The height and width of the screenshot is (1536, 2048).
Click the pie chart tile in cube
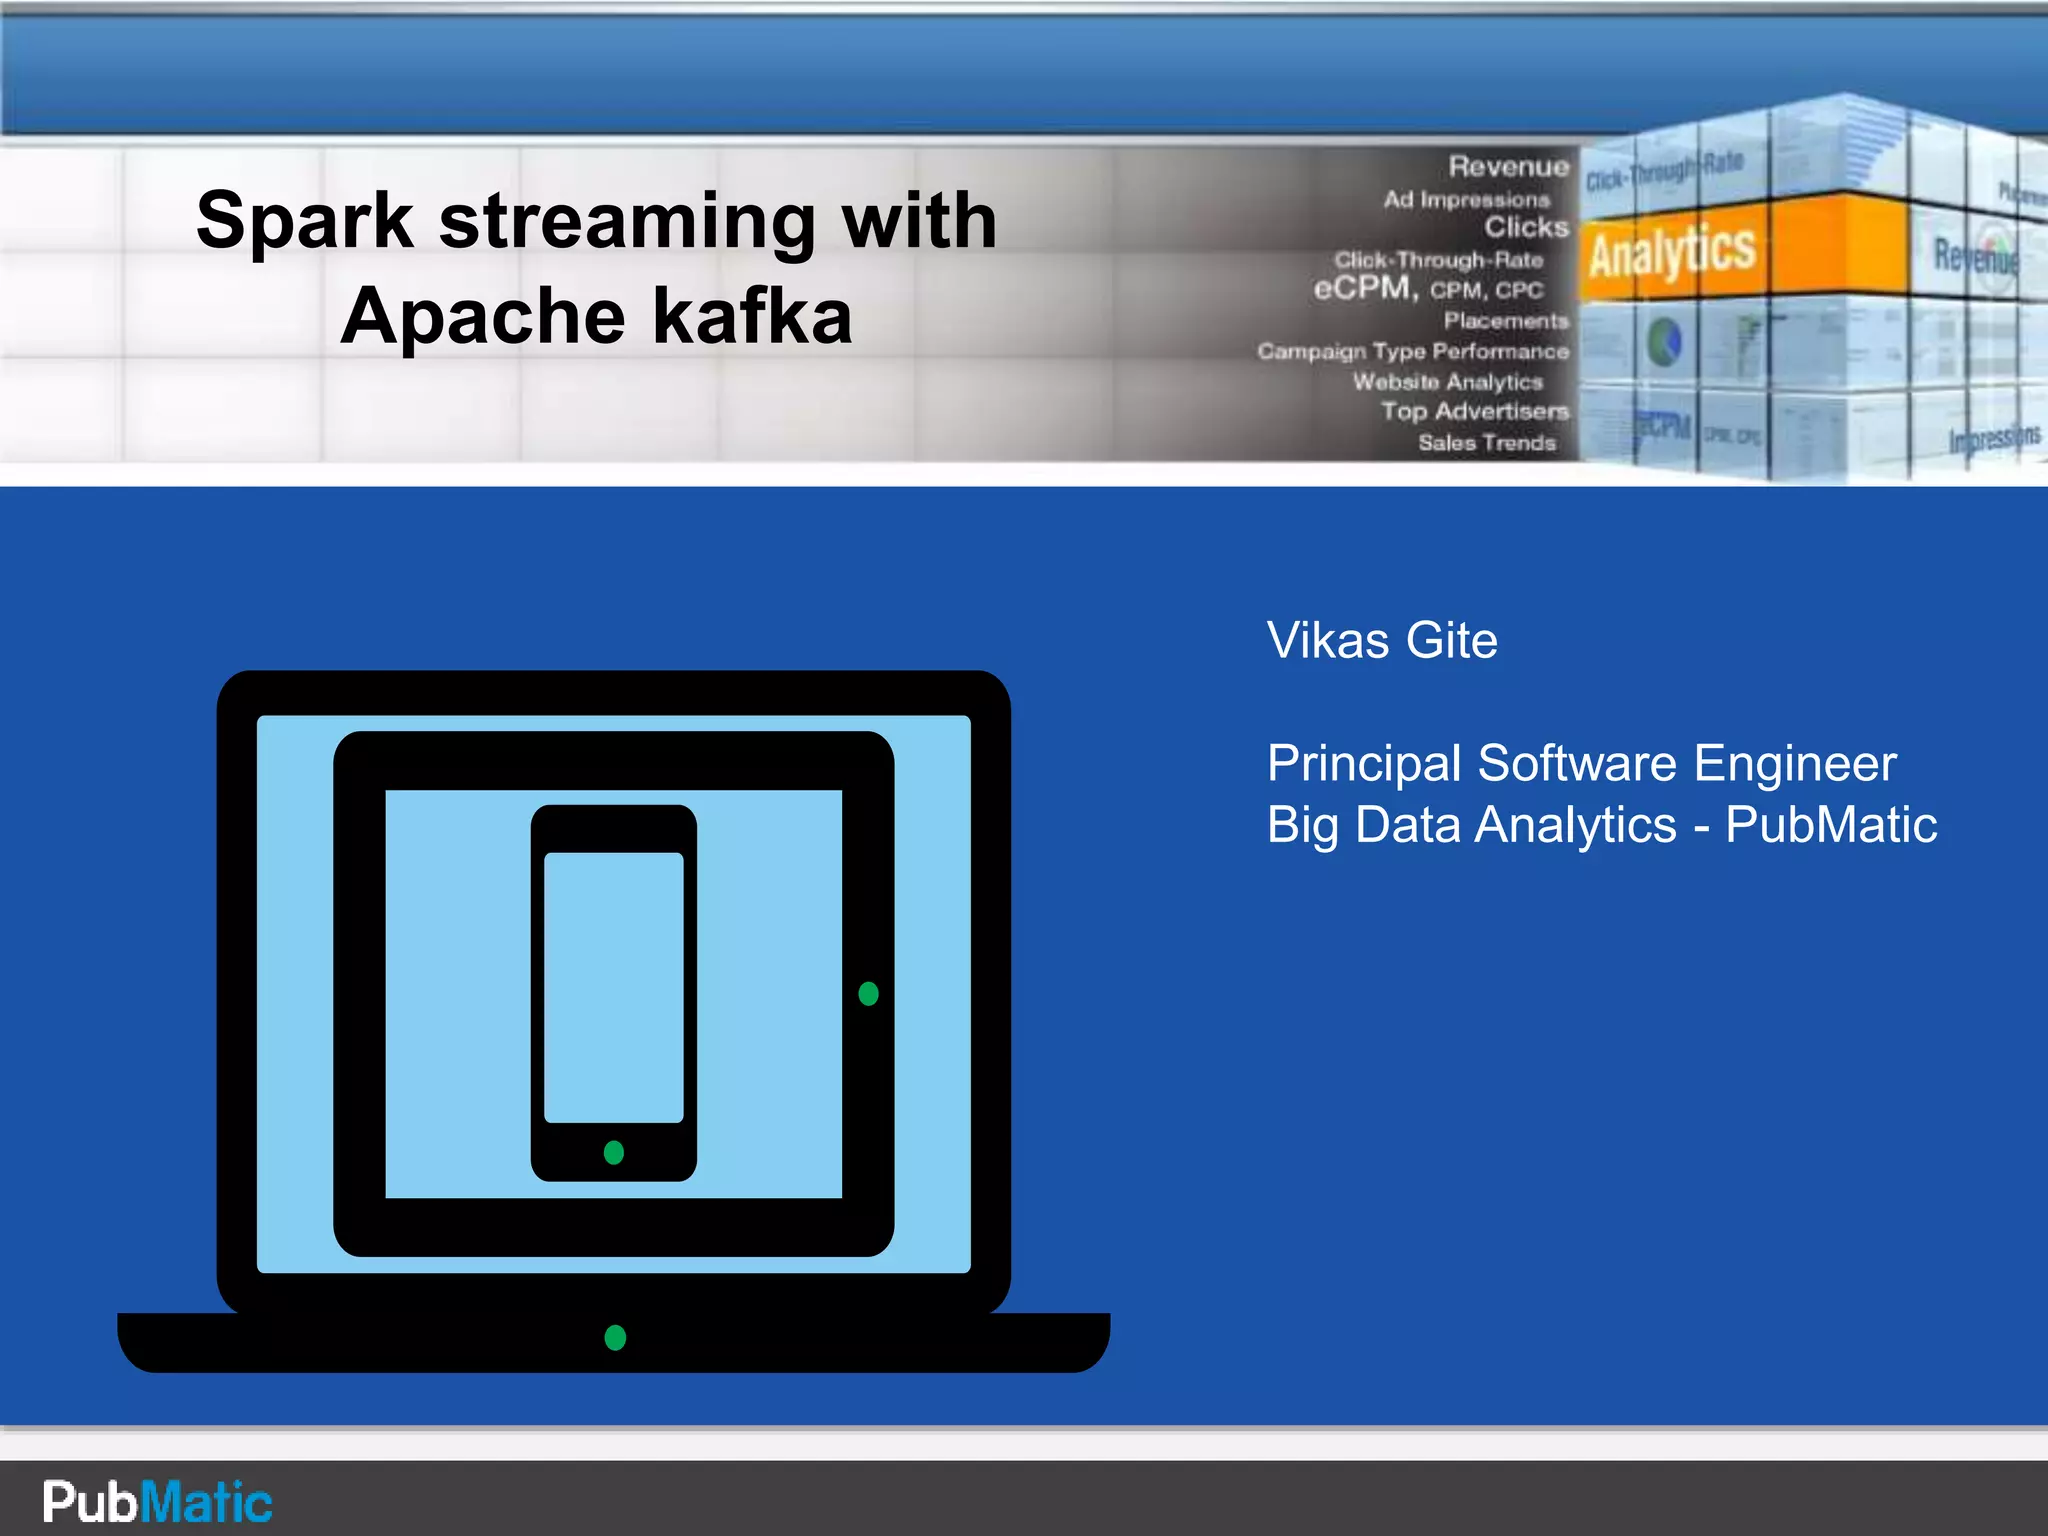pyautogui.click(x=1664, y=341)
